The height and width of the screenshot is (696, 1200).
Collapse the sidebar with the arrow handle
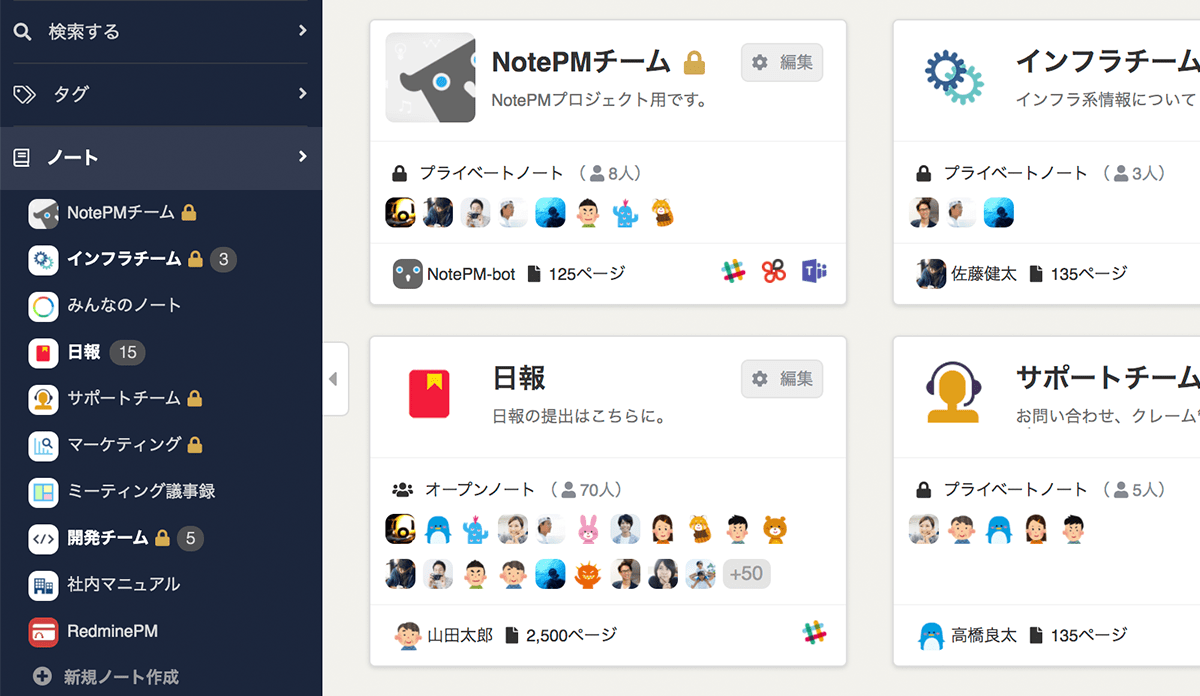pos(334,379)
